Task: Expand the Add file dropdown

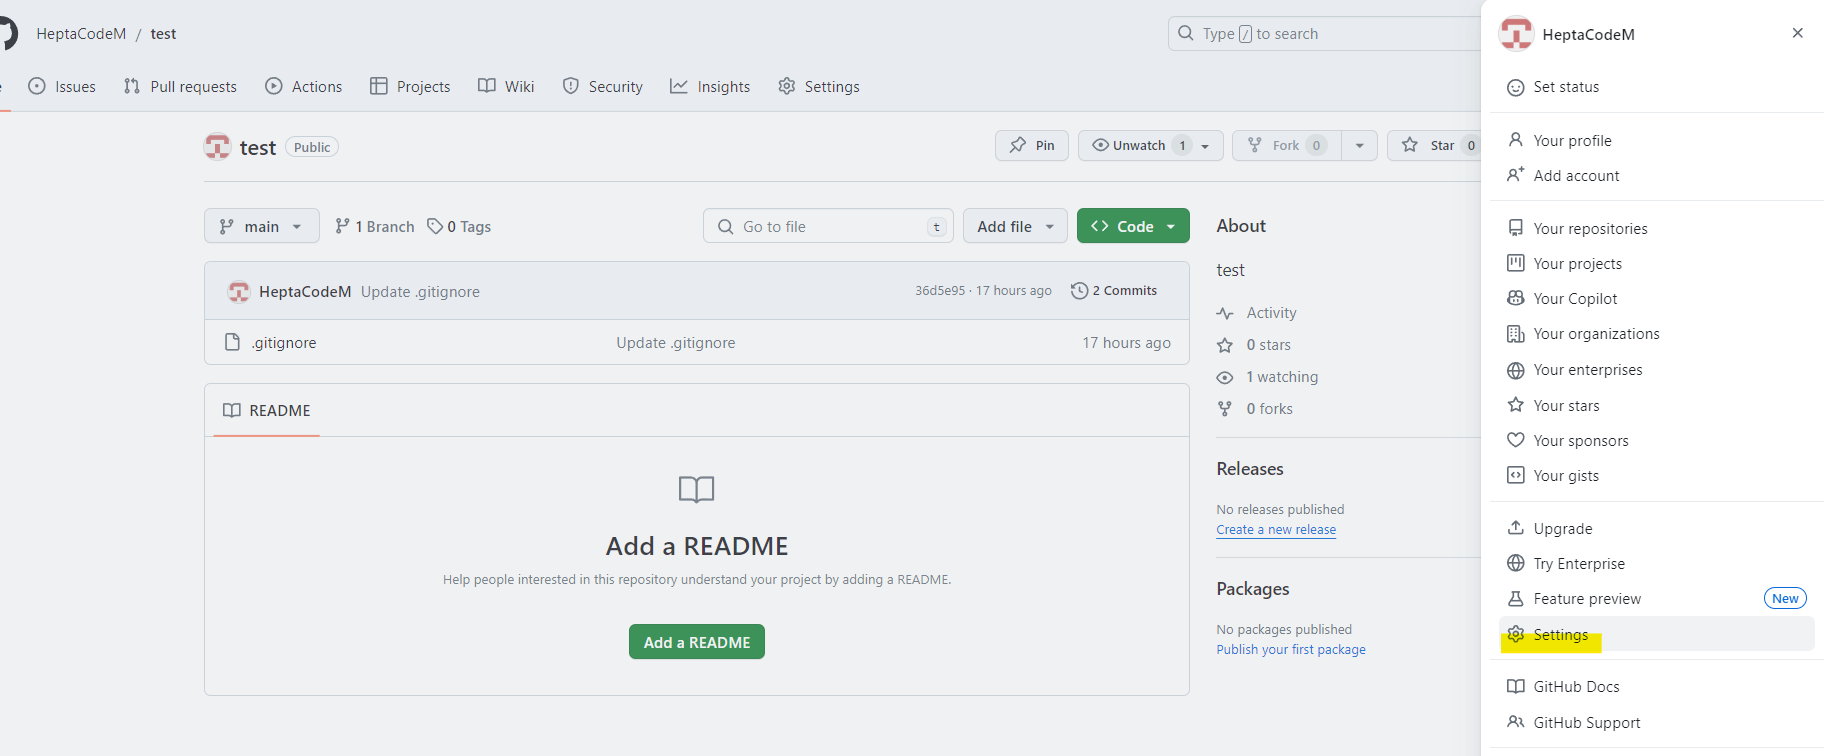Action: (x=1015, y=226)
